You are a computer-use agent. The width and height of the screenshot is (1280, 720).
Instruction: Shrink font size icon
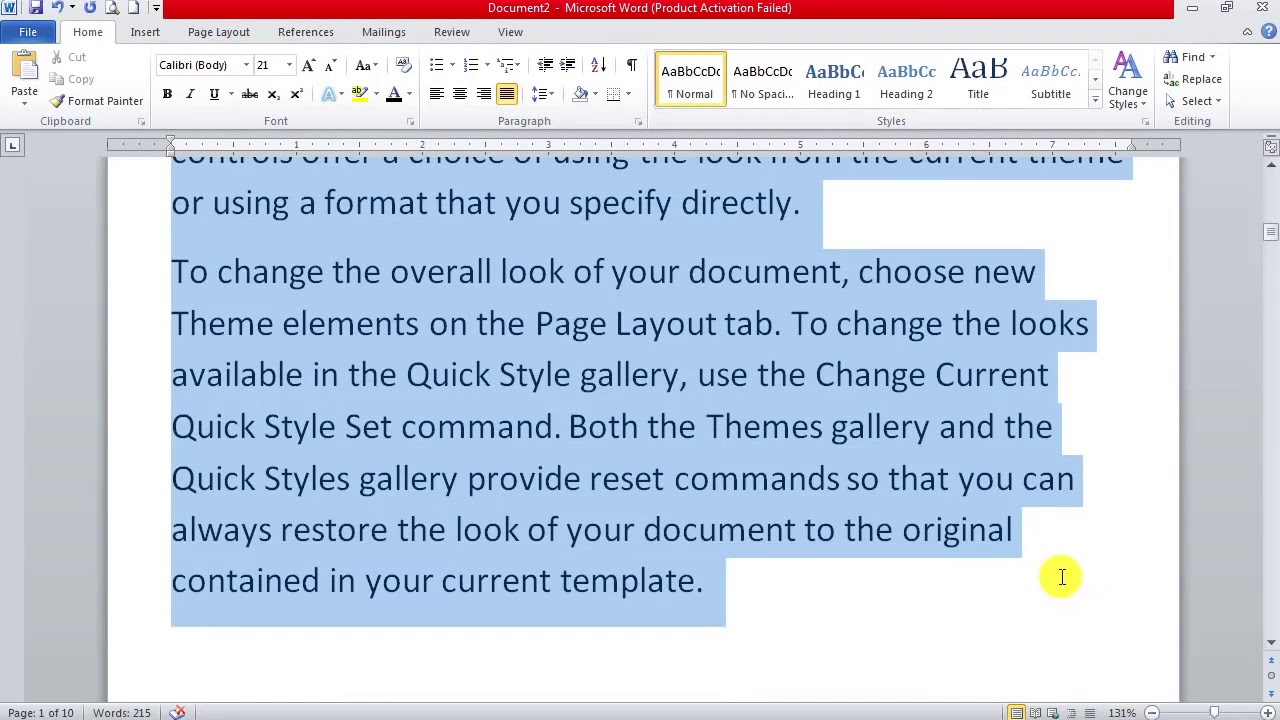click(x=331, y=65)
